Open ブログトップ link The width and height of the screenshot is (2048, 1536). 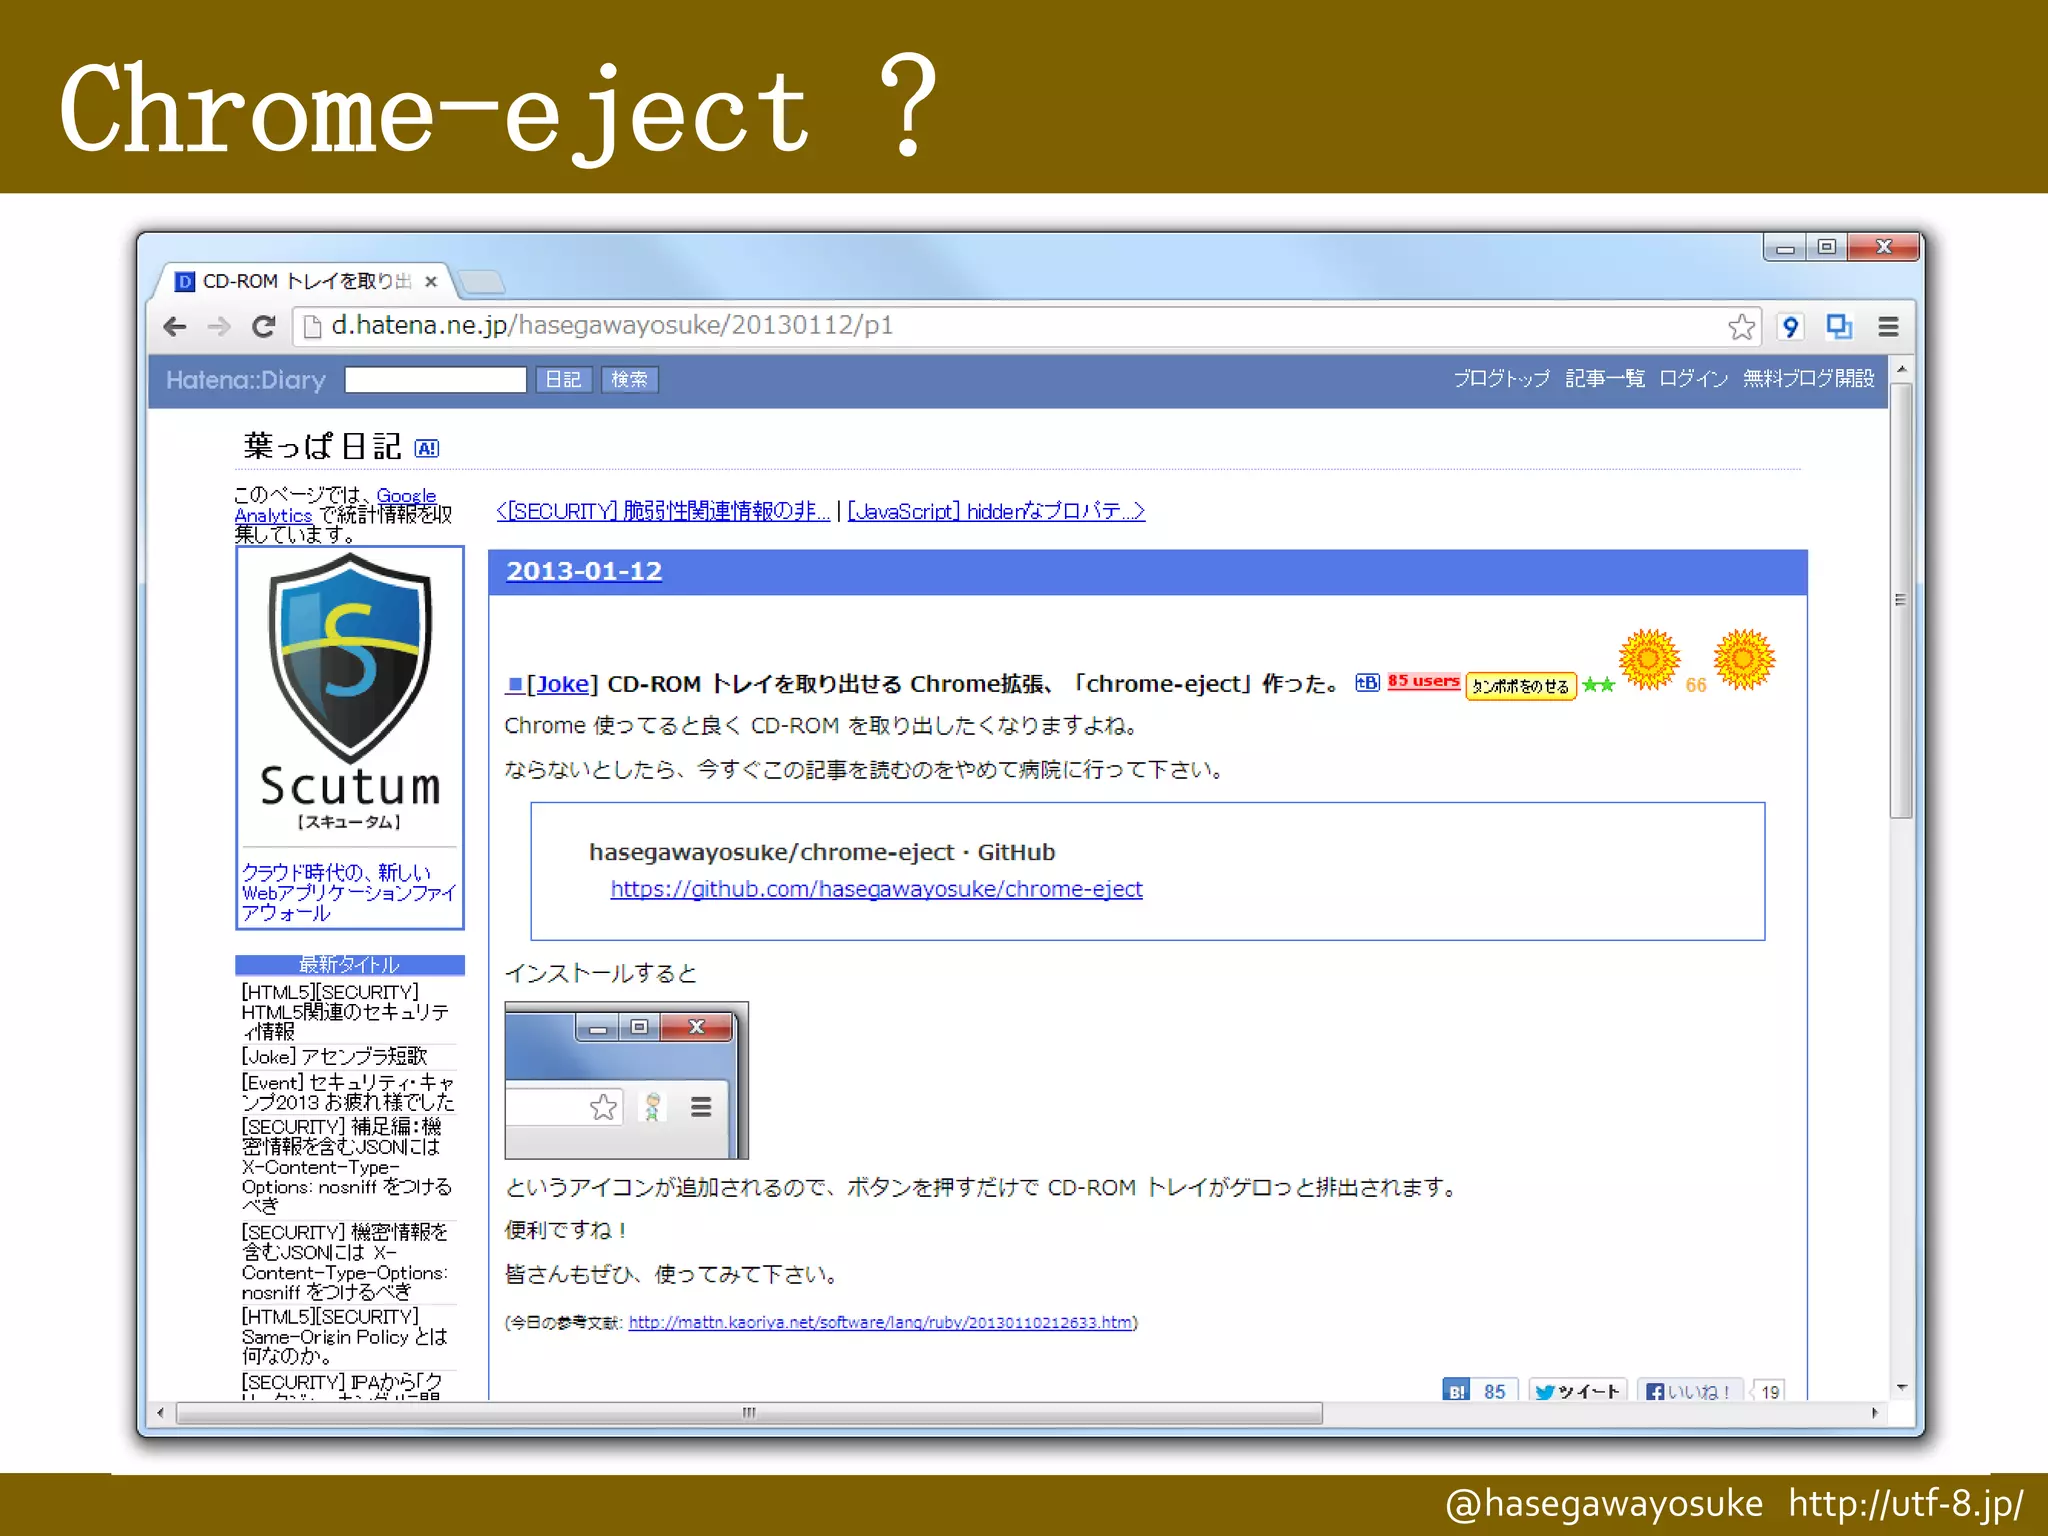1501,379
